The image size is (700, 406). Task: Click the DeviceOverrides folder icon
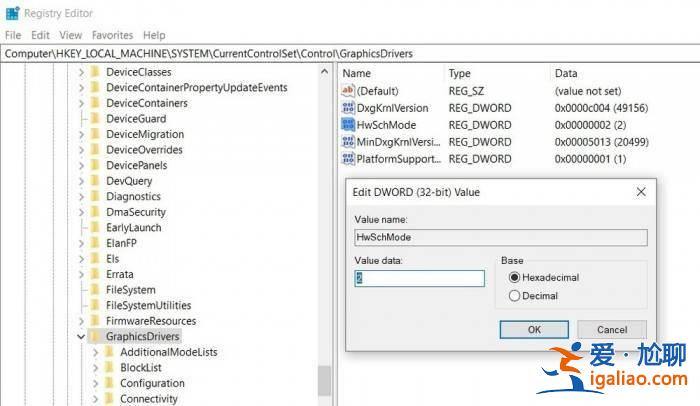pos(95,150)
